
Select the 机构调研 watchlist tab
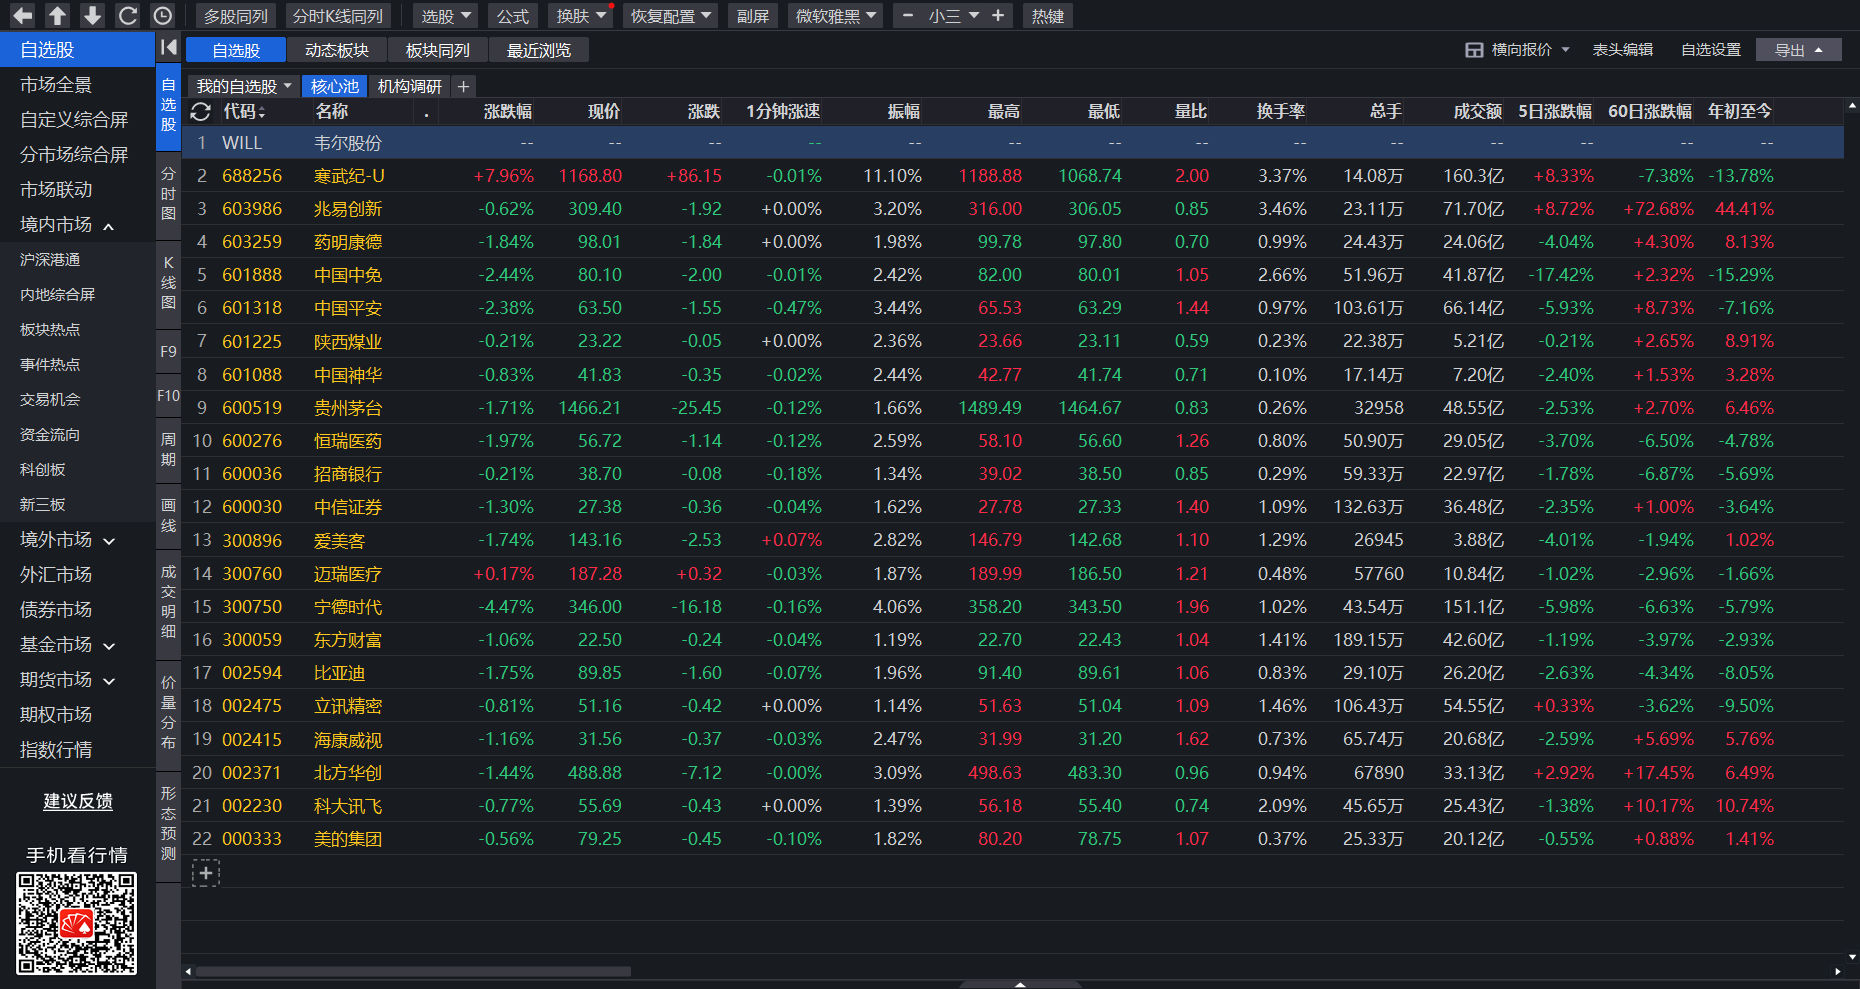[410, 87]
